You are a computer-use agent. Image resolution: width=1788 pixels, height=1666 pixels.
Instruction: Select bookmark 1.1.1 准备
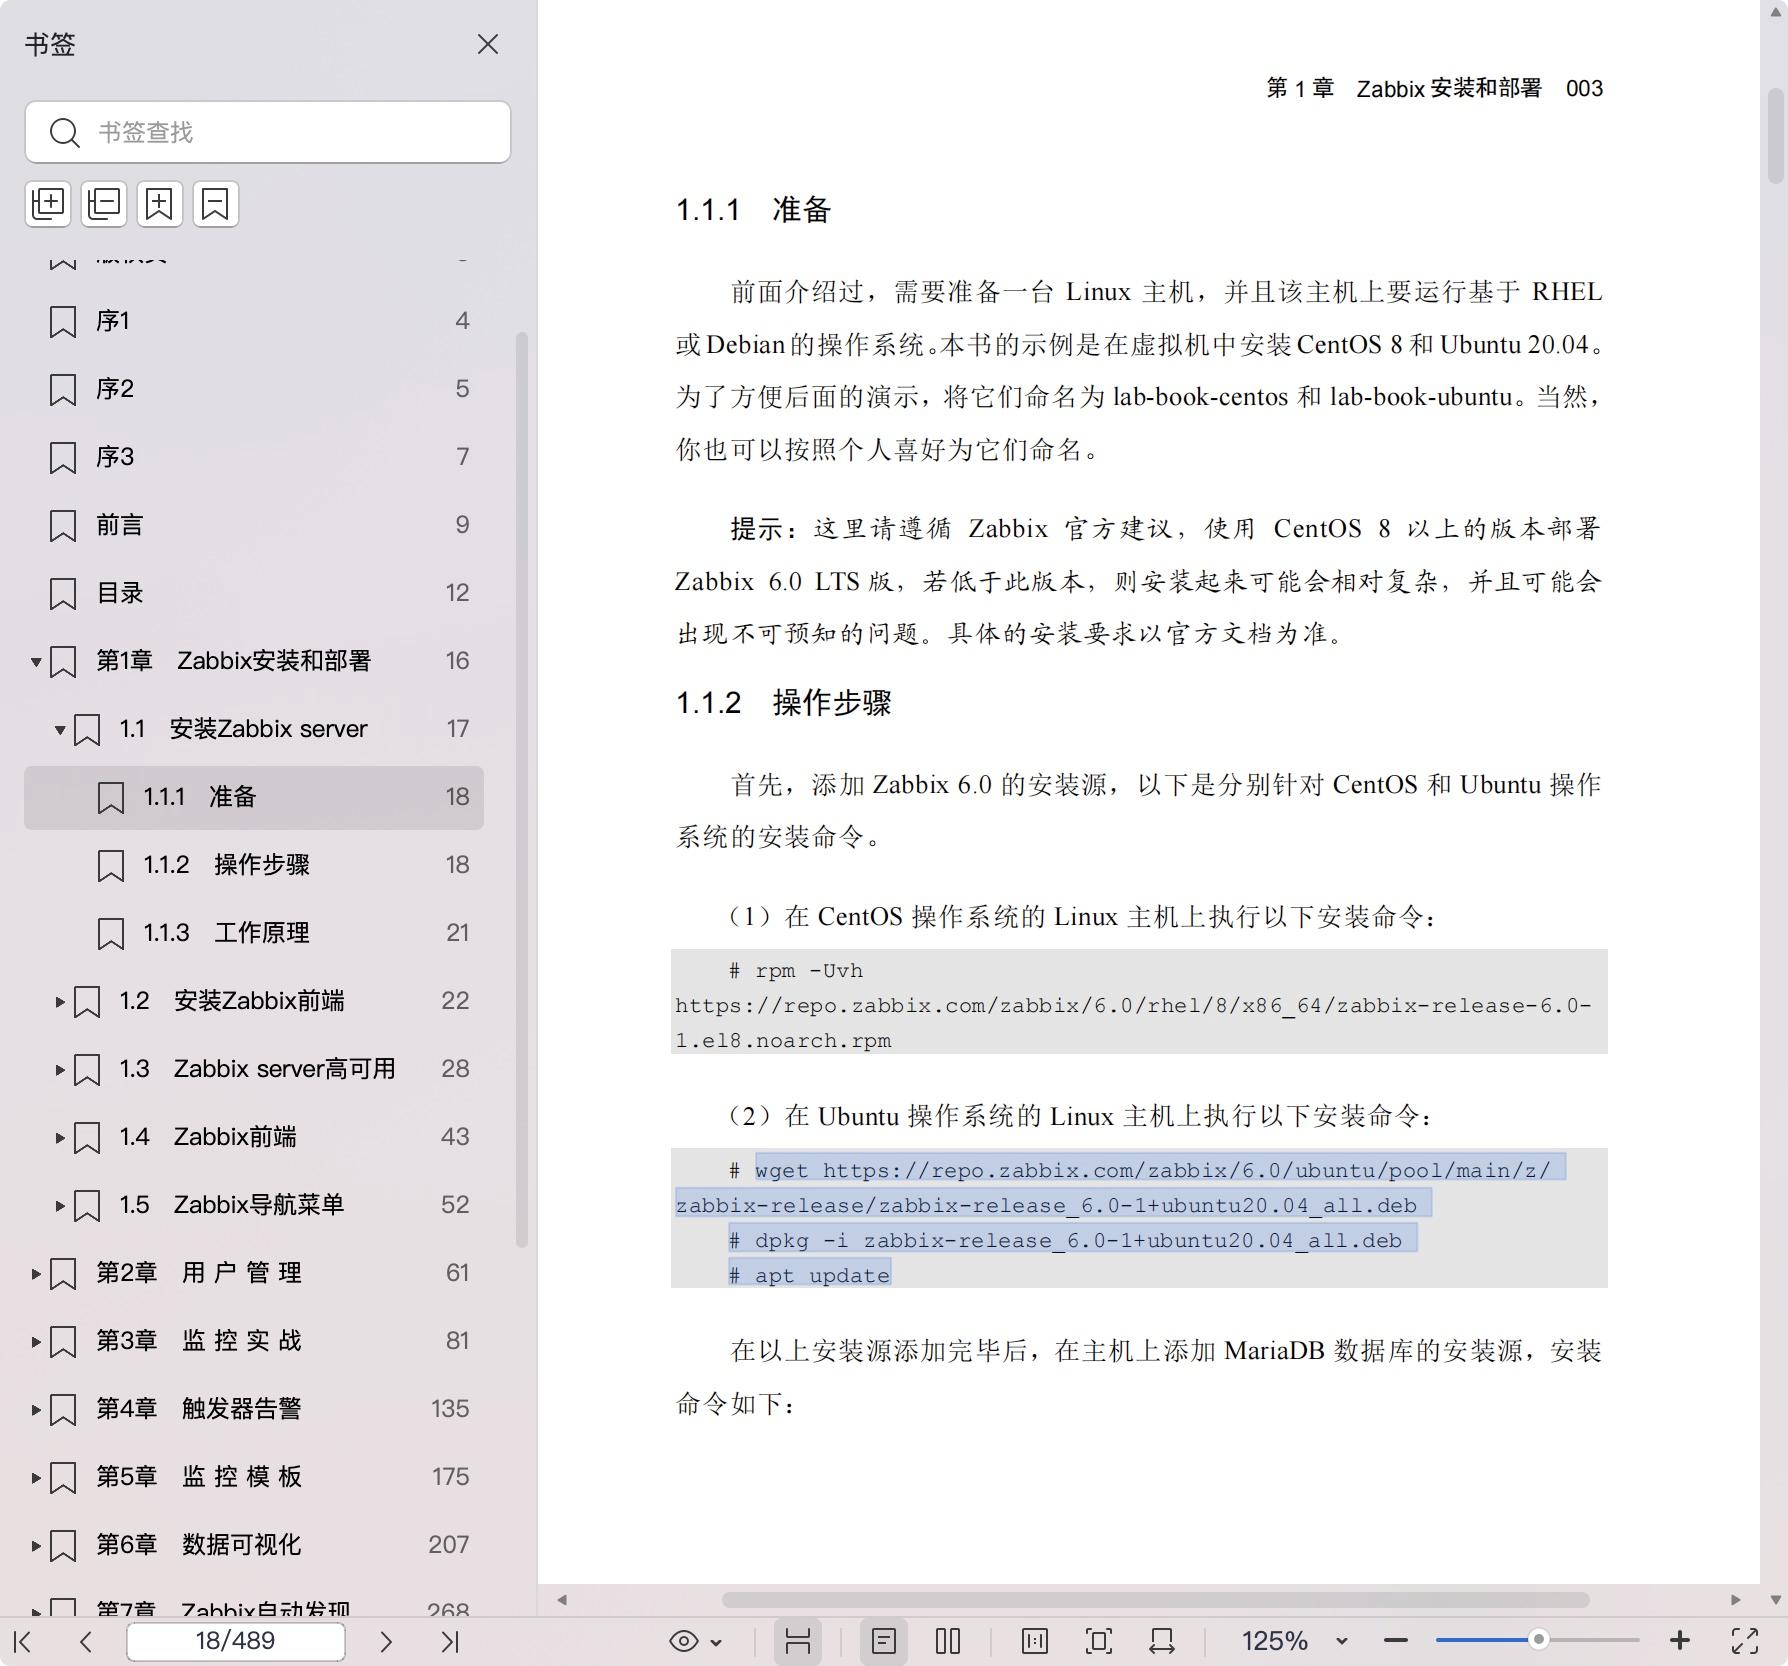(254, 797)
